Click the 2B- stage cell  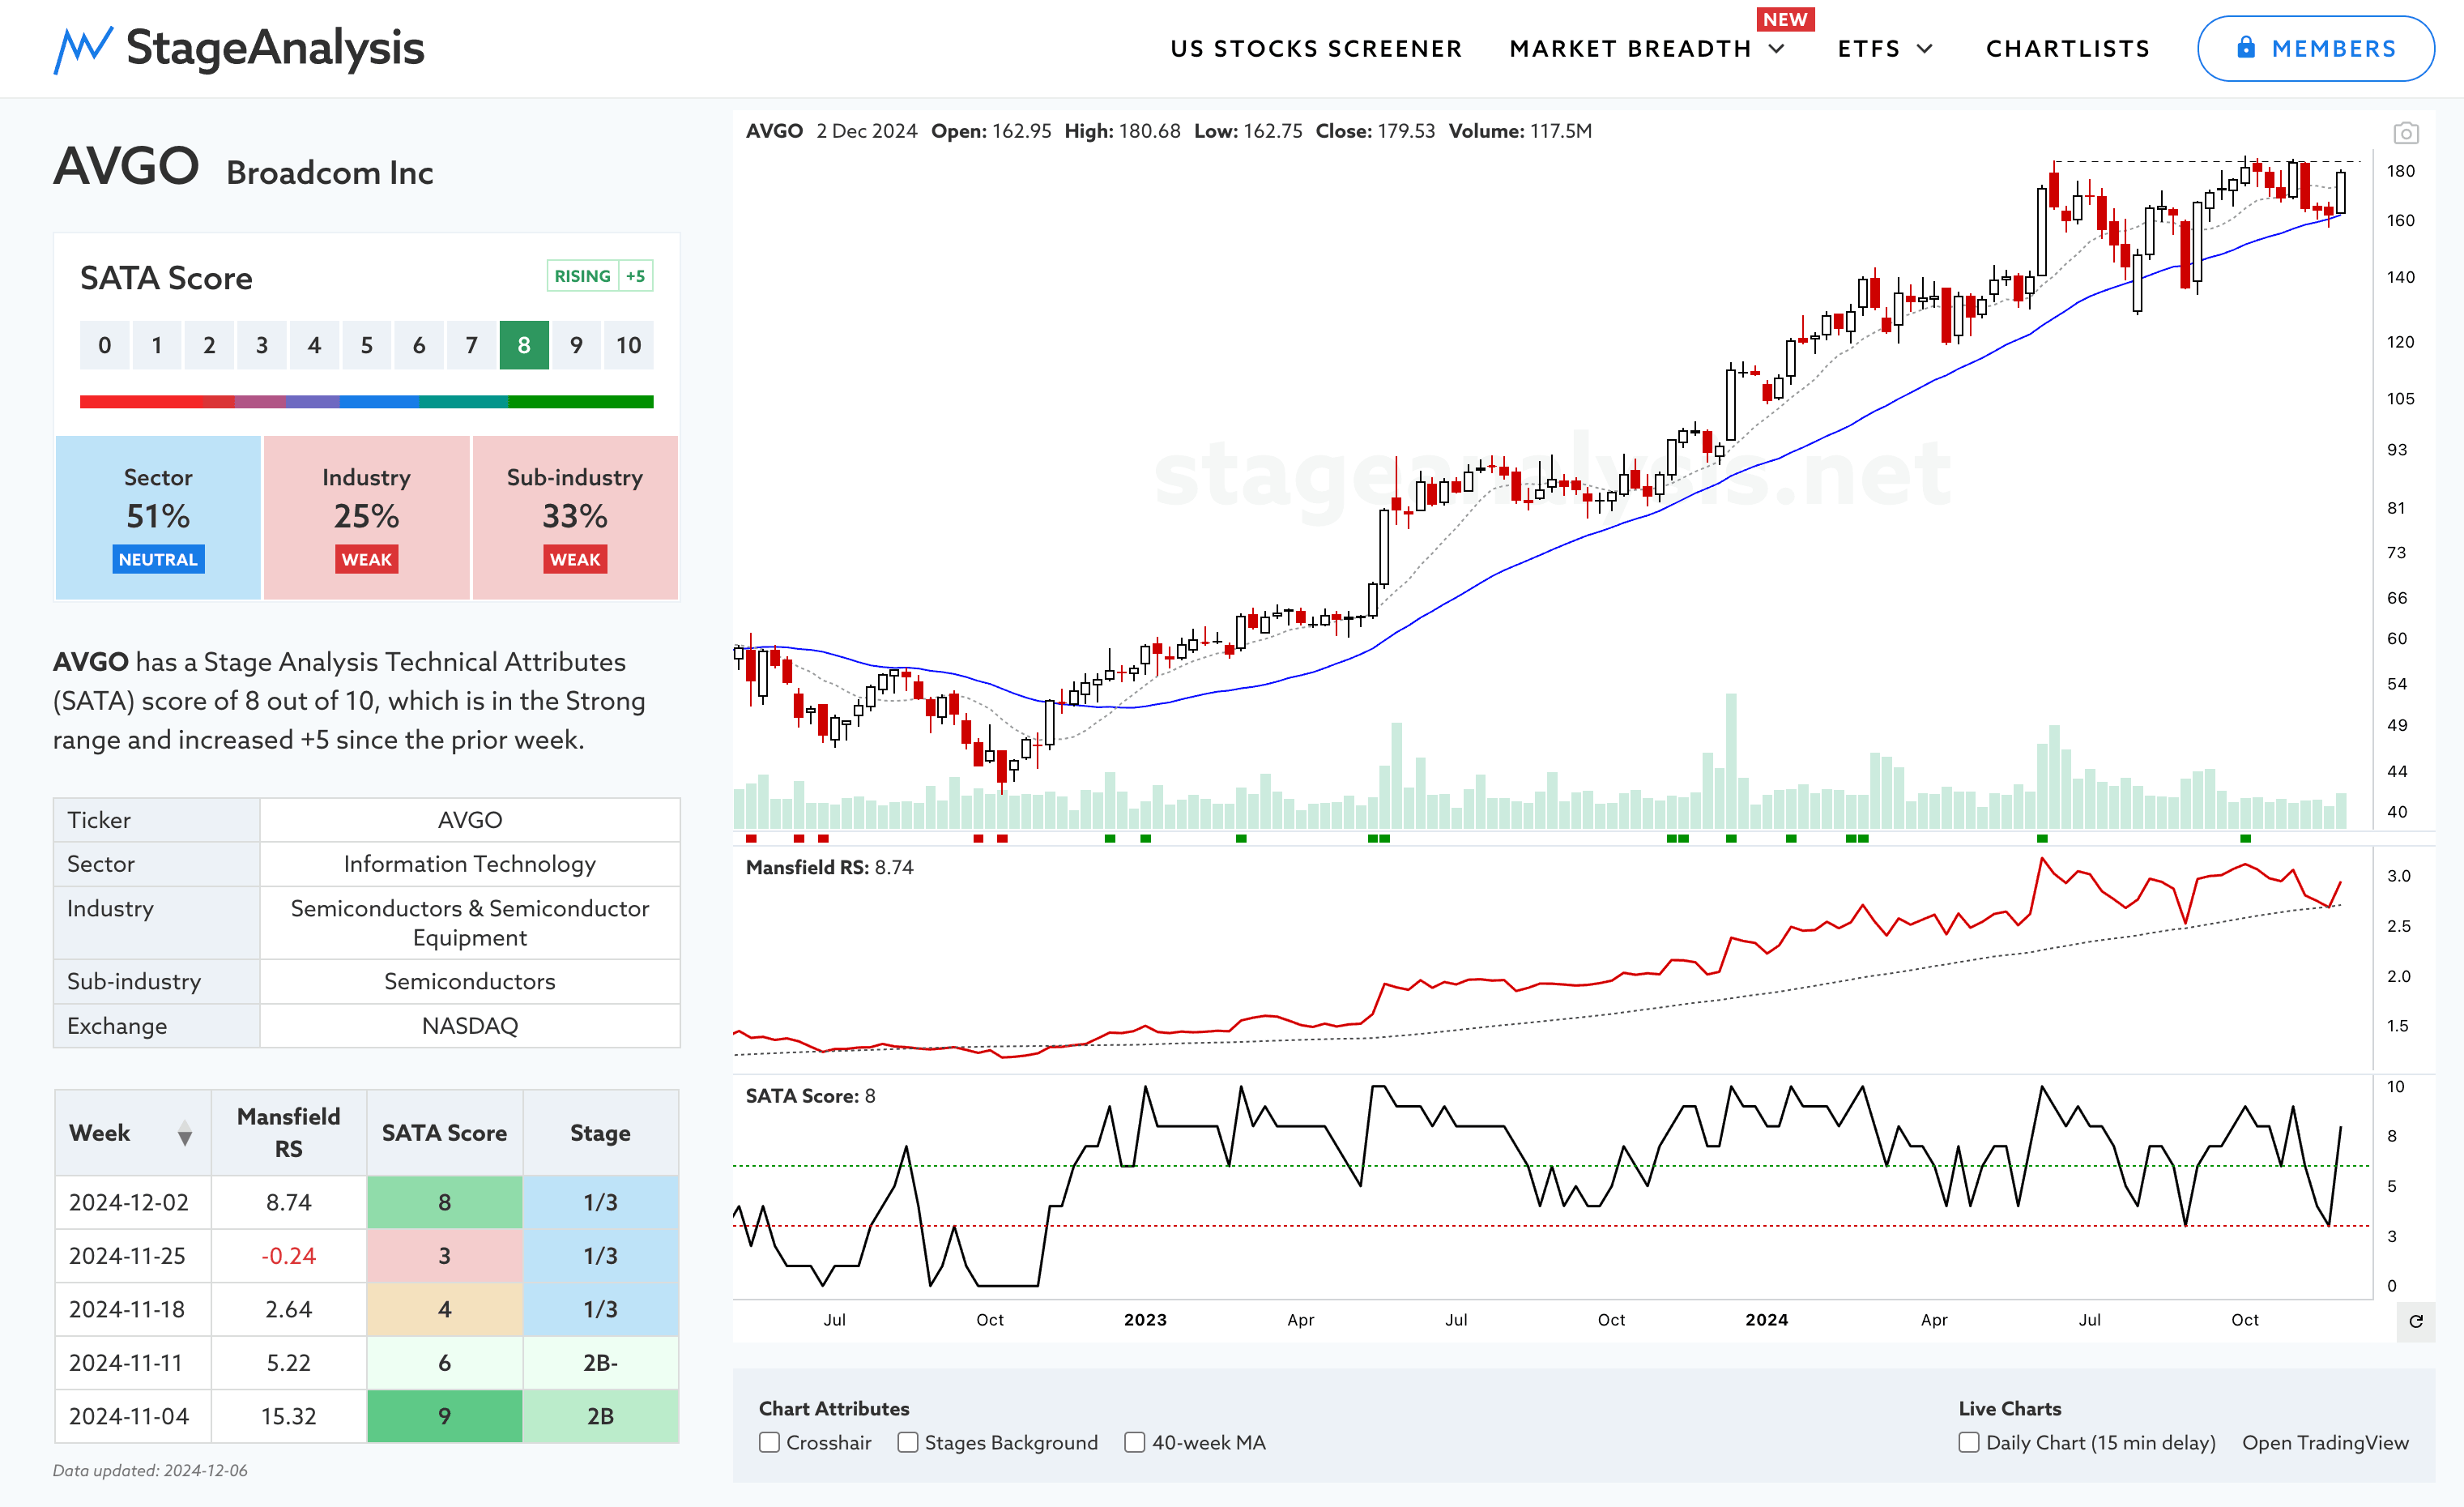600,1363
